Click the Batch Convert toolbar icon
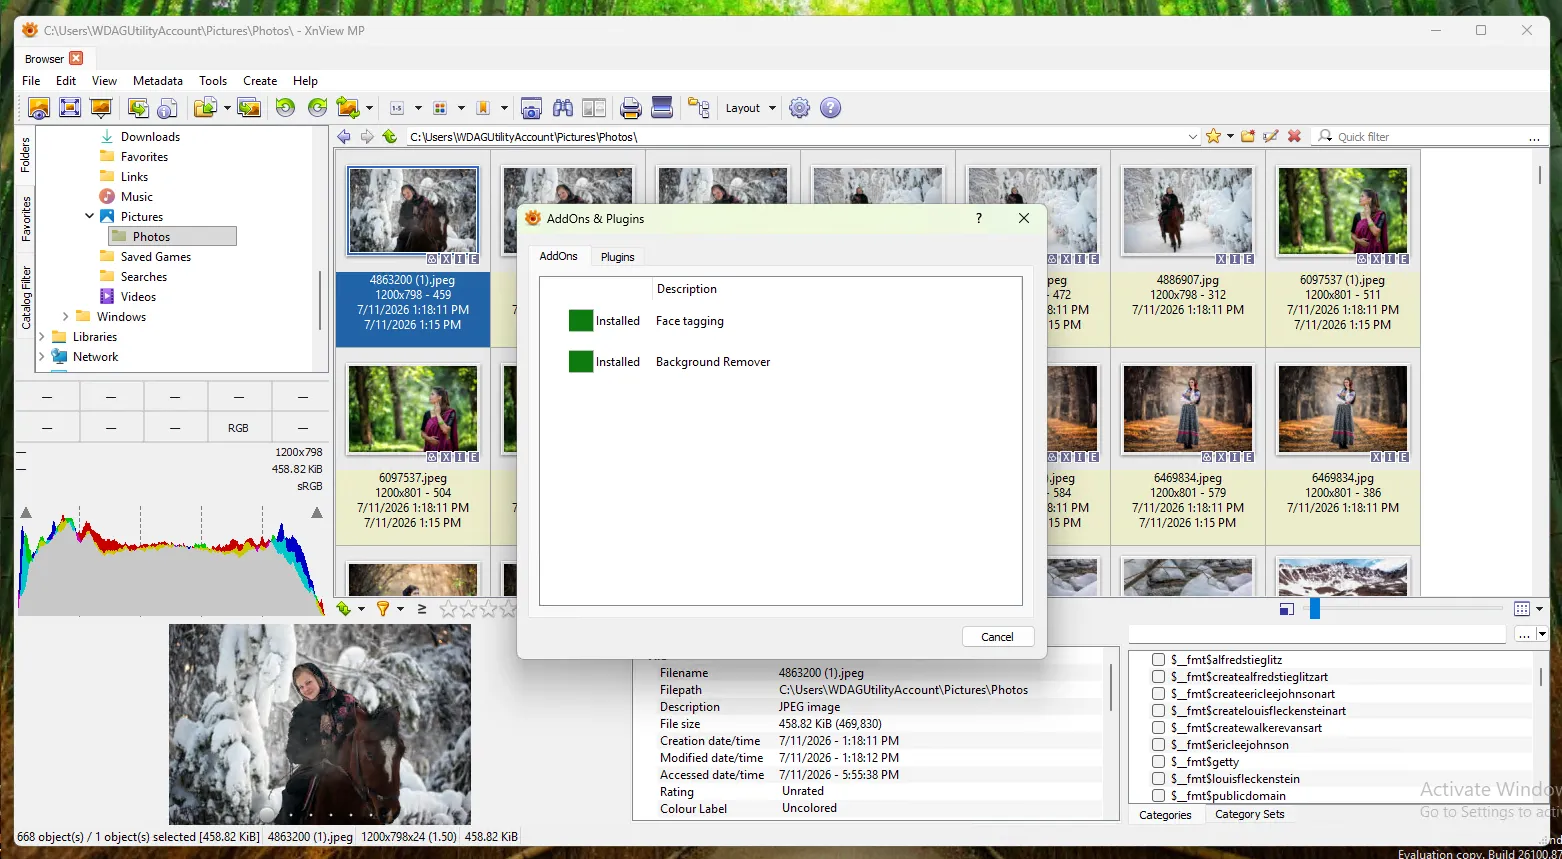 [249, 108]
